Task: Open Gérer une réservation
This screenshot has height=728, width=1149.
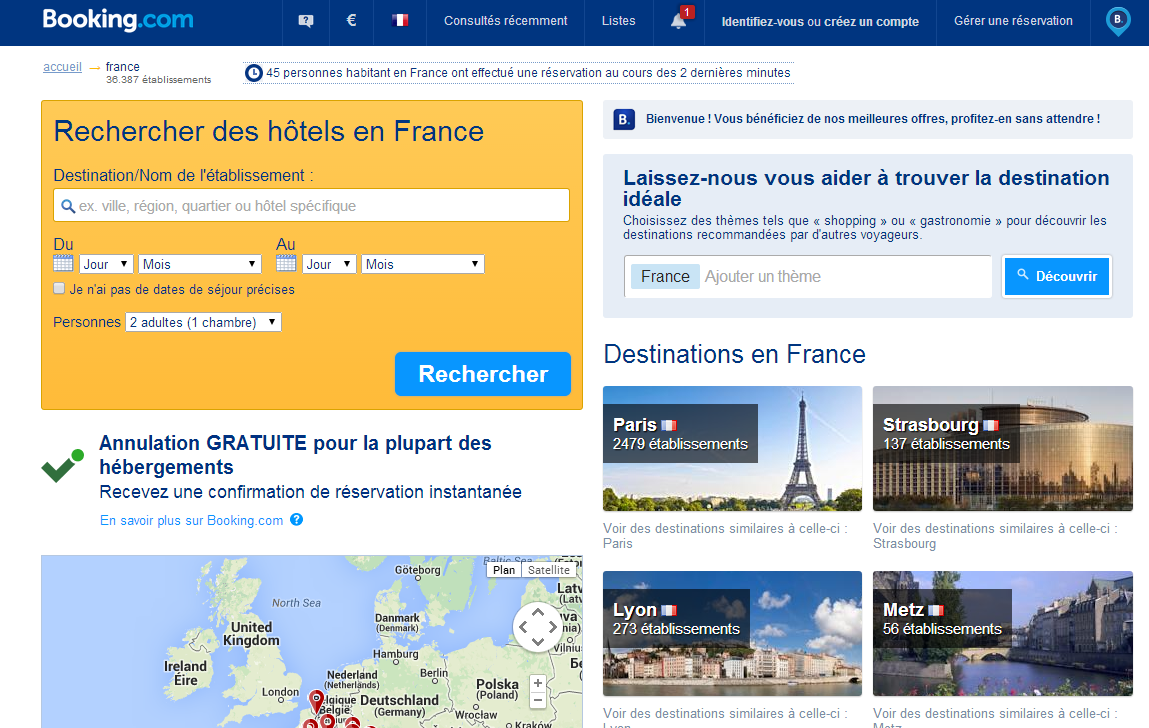Action: pyautogui.click(x=1013, y=21)
